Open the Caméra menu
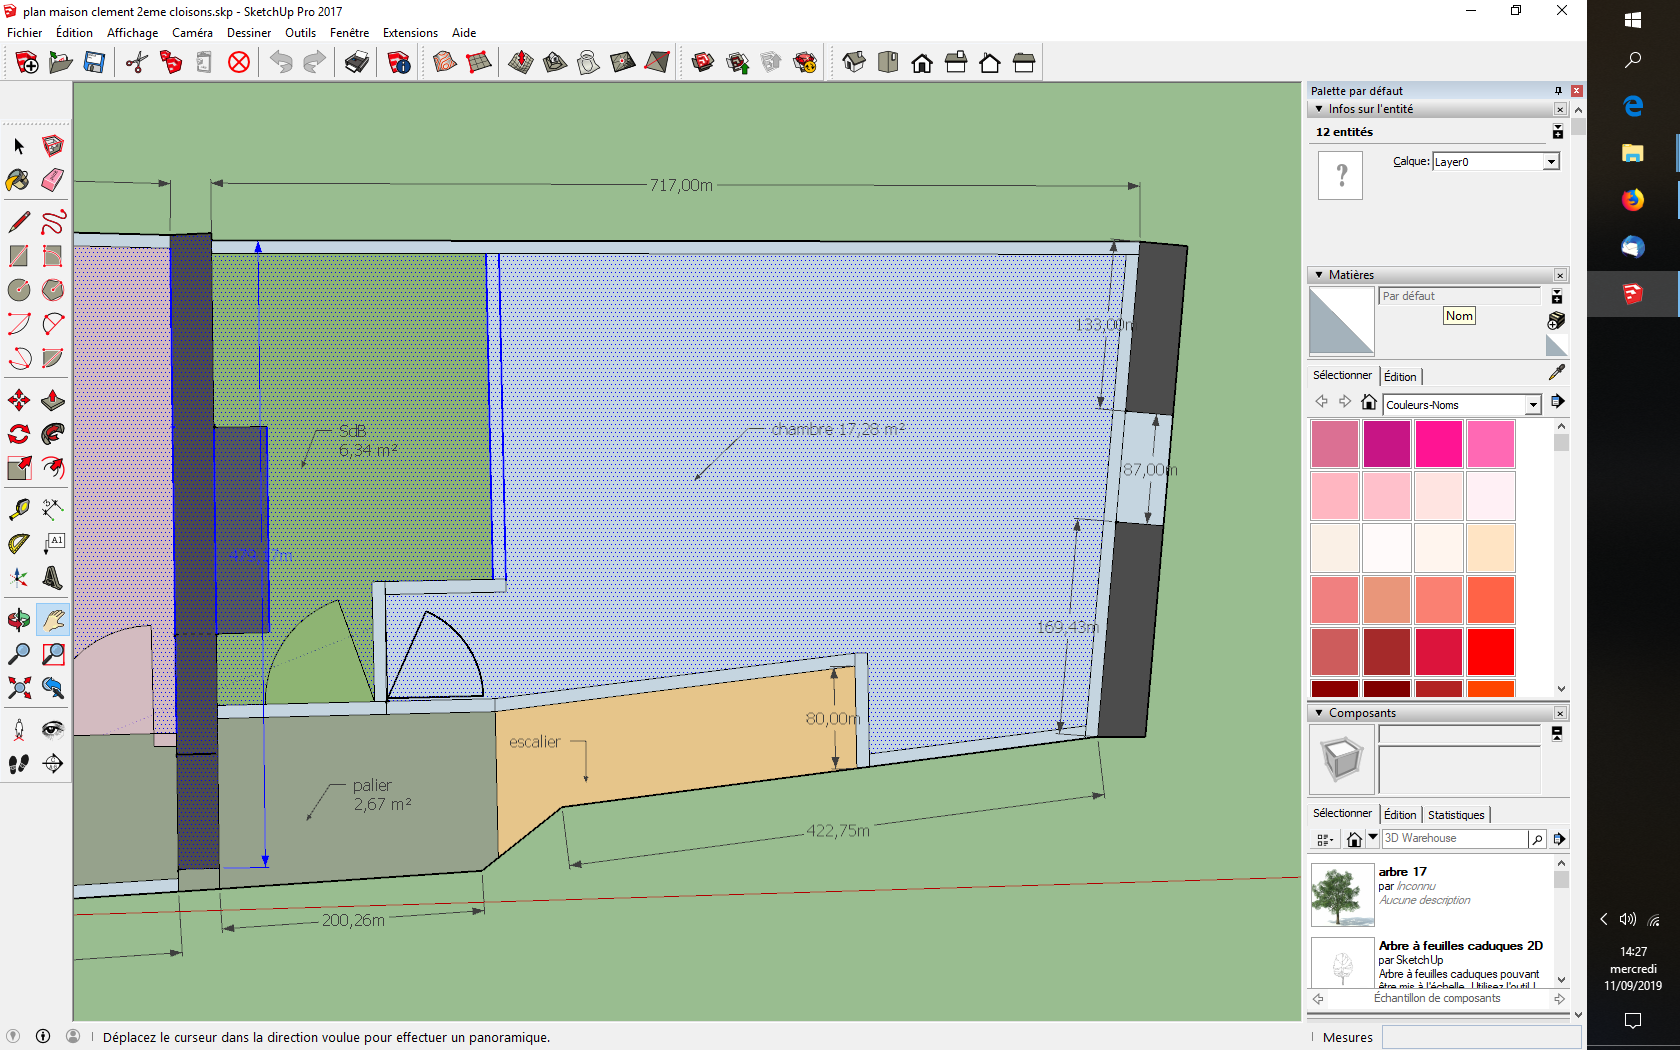Viewport: 1680px width, 1050px height. tap(192, 33)
